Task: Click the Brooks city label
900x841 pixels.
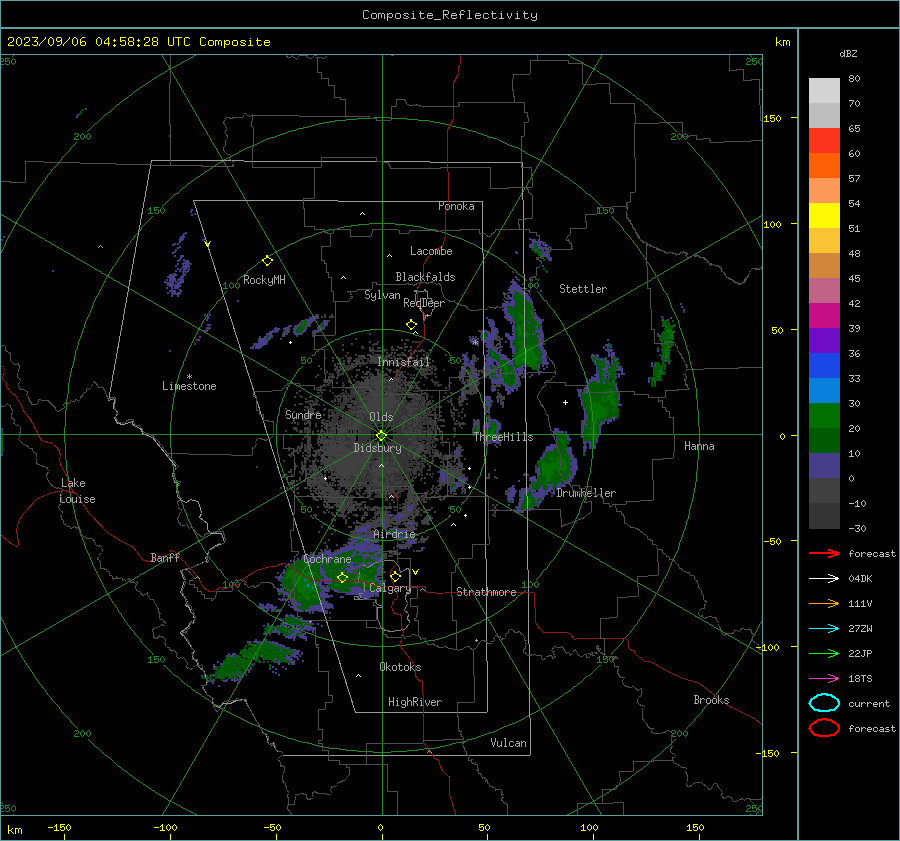Action: [x=711, y=700]
